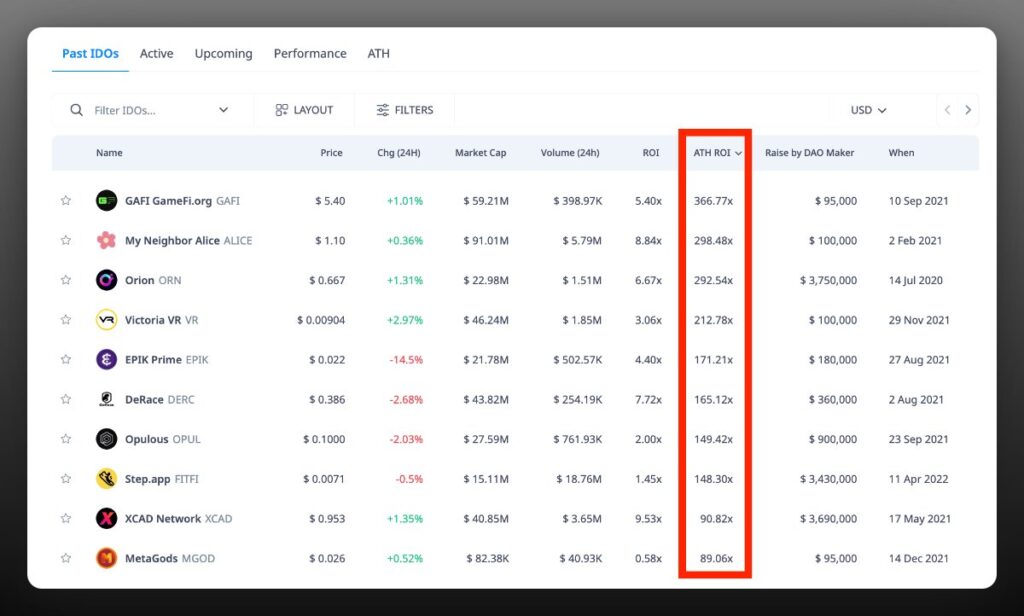Open the My Neighbor Alice project name
The height and width of the screenshot is (616, 1024).
172,240
